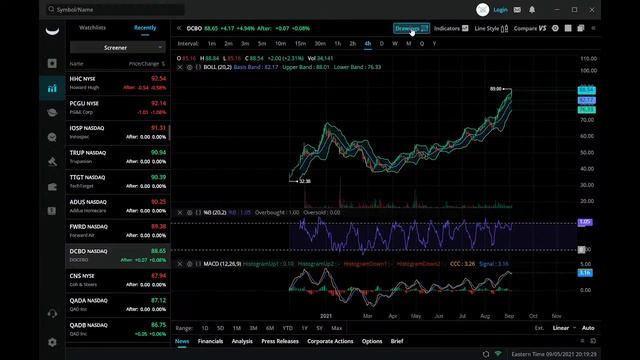Open the Analysis tab

(x=242, y=341)
